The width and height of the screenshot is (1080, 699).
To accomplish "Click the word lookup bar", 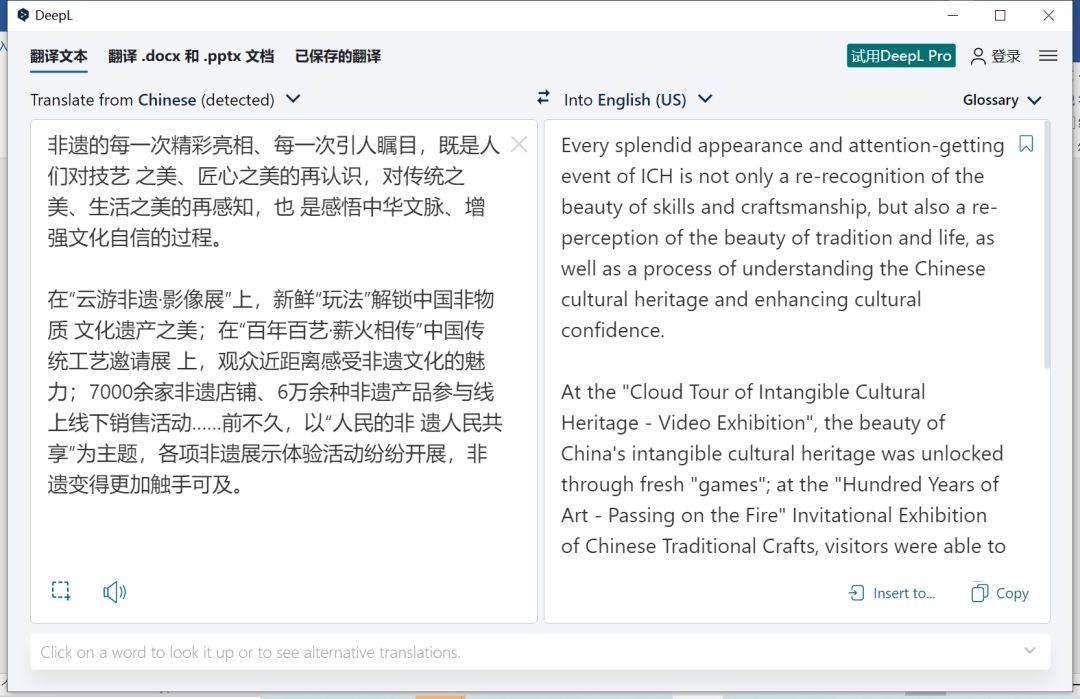I will (x=400, y=651).
